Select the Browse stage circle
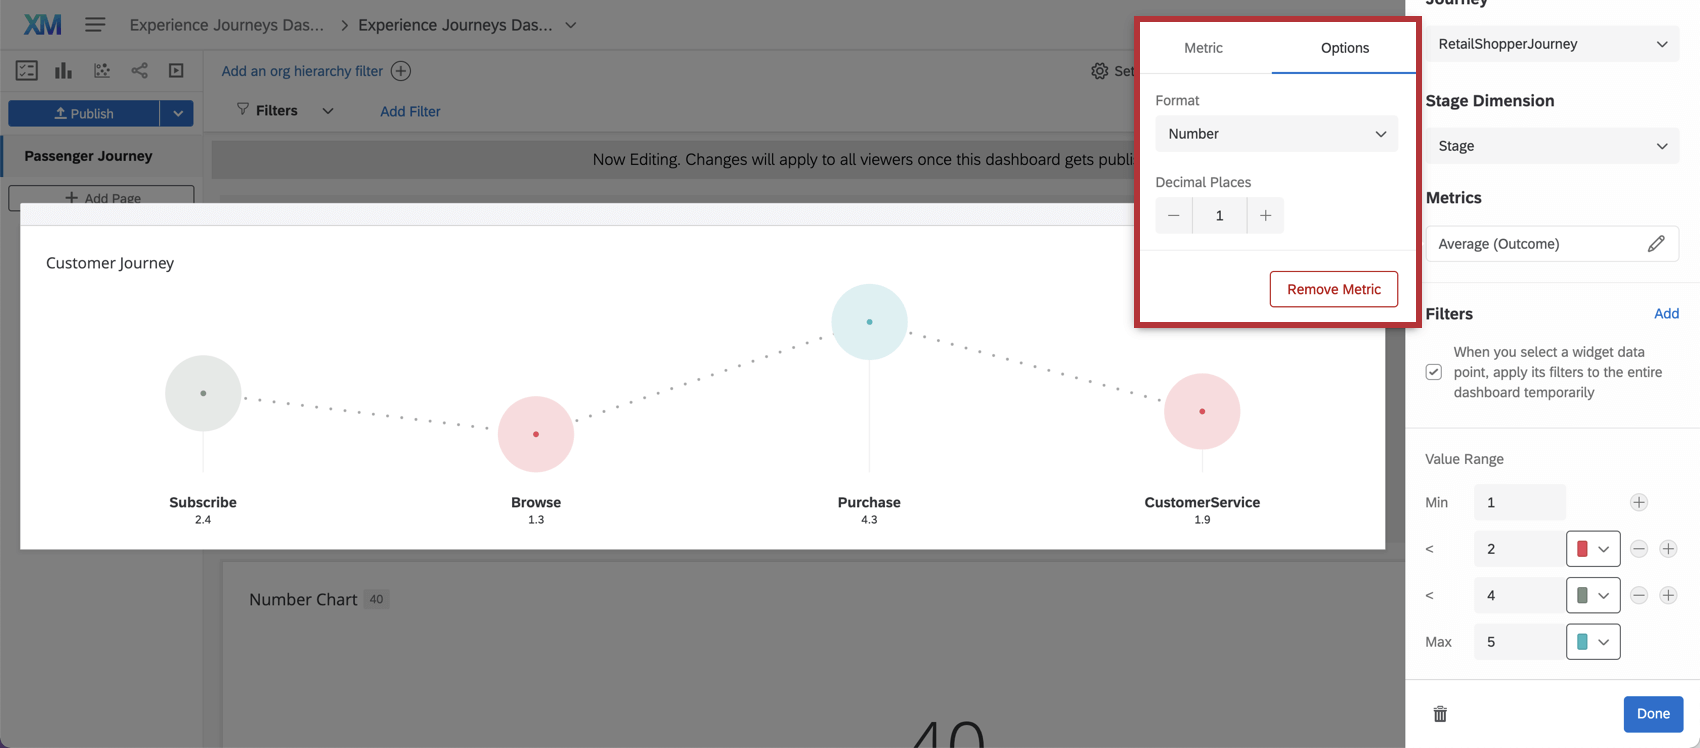The height and width of the screenshot is (748, 1700). click(x=536, y=434)
